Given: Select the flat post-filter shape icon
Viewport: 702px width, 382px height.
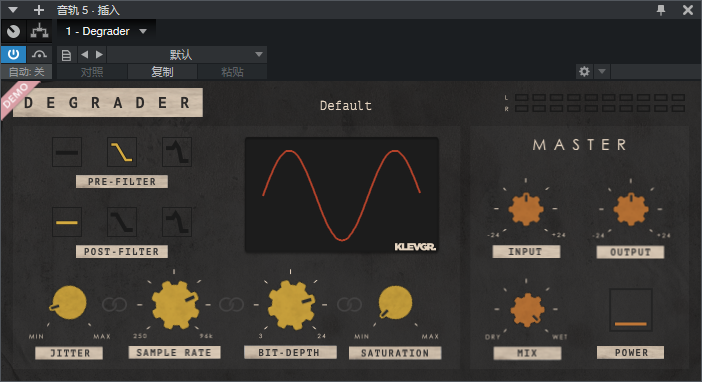Looking at the screenshot, I should pyautogui.click(x=67, y=222).
